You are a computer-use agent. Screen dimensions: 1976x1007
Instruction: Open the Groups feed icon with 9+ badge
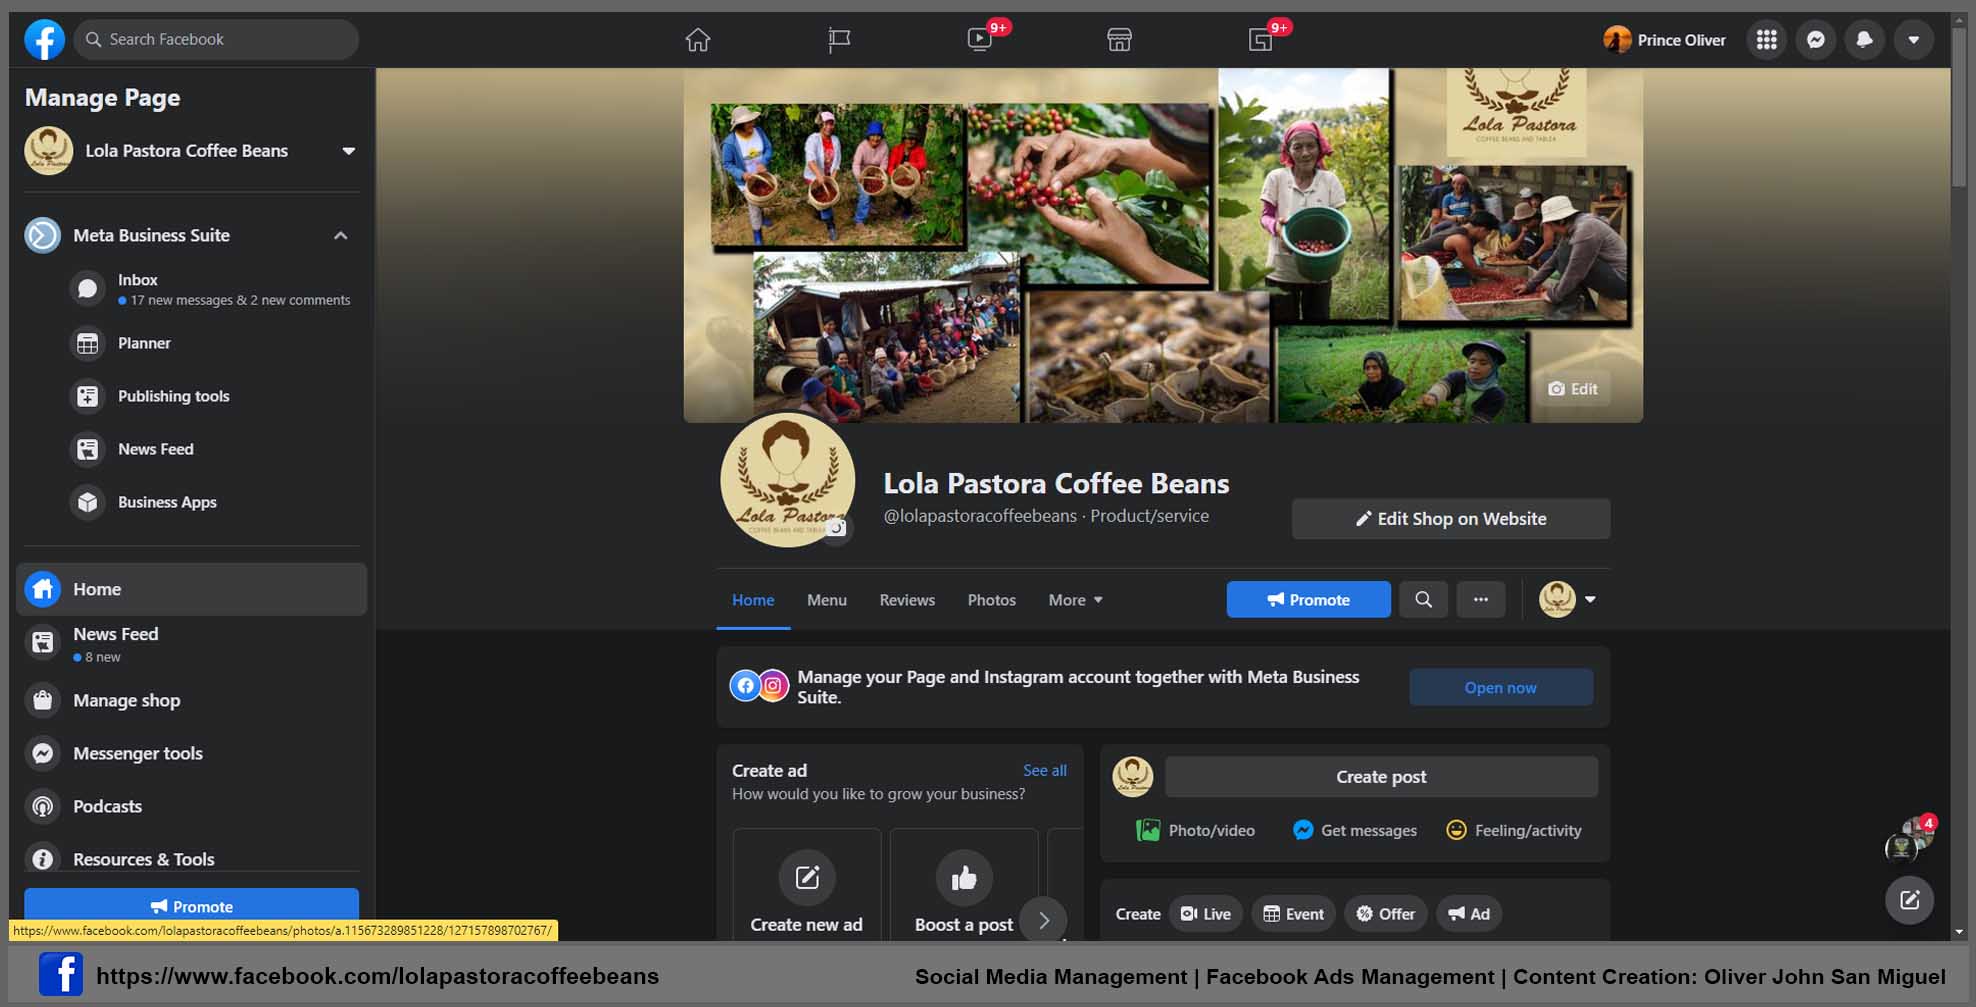pyautogui.click(x=1261, y=40)
